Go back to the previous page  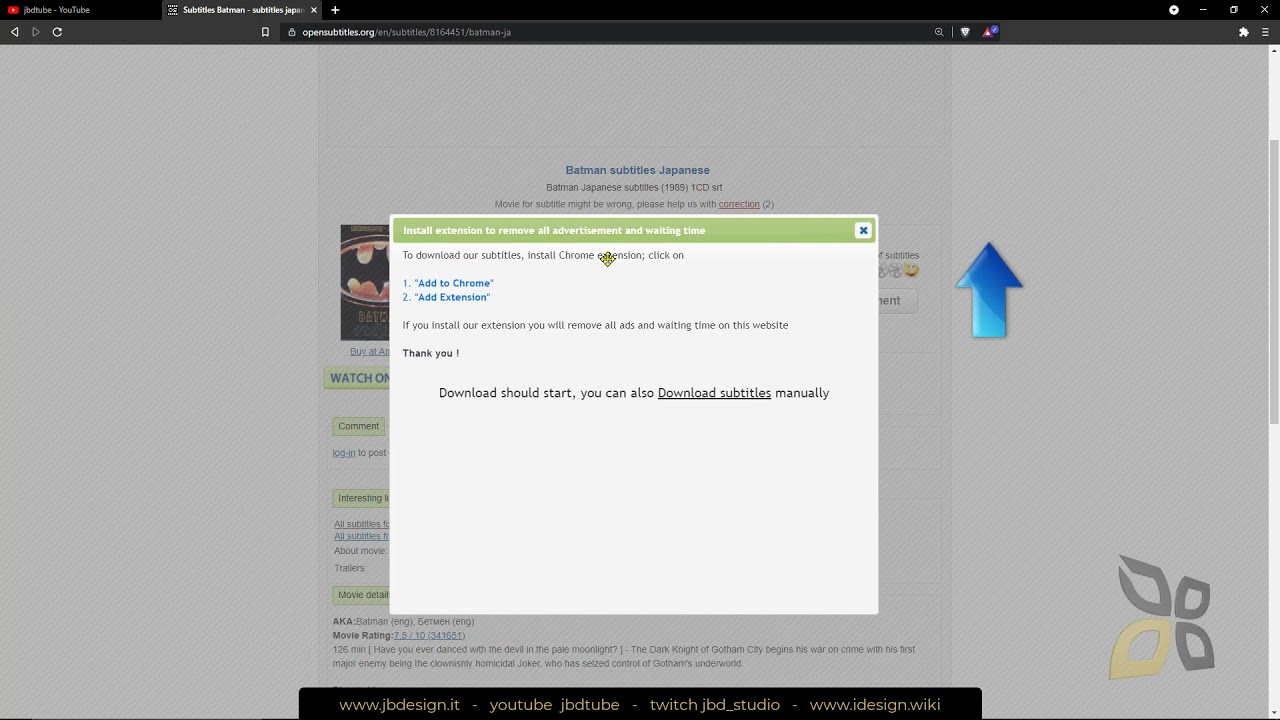(x=14, y=32)
